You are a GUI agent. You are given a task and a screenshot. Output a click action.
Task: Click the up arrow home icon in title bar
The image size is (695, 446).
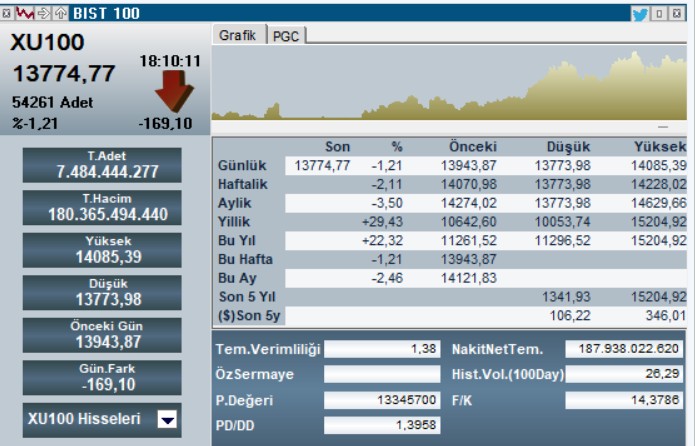click(x=60, y=13)
